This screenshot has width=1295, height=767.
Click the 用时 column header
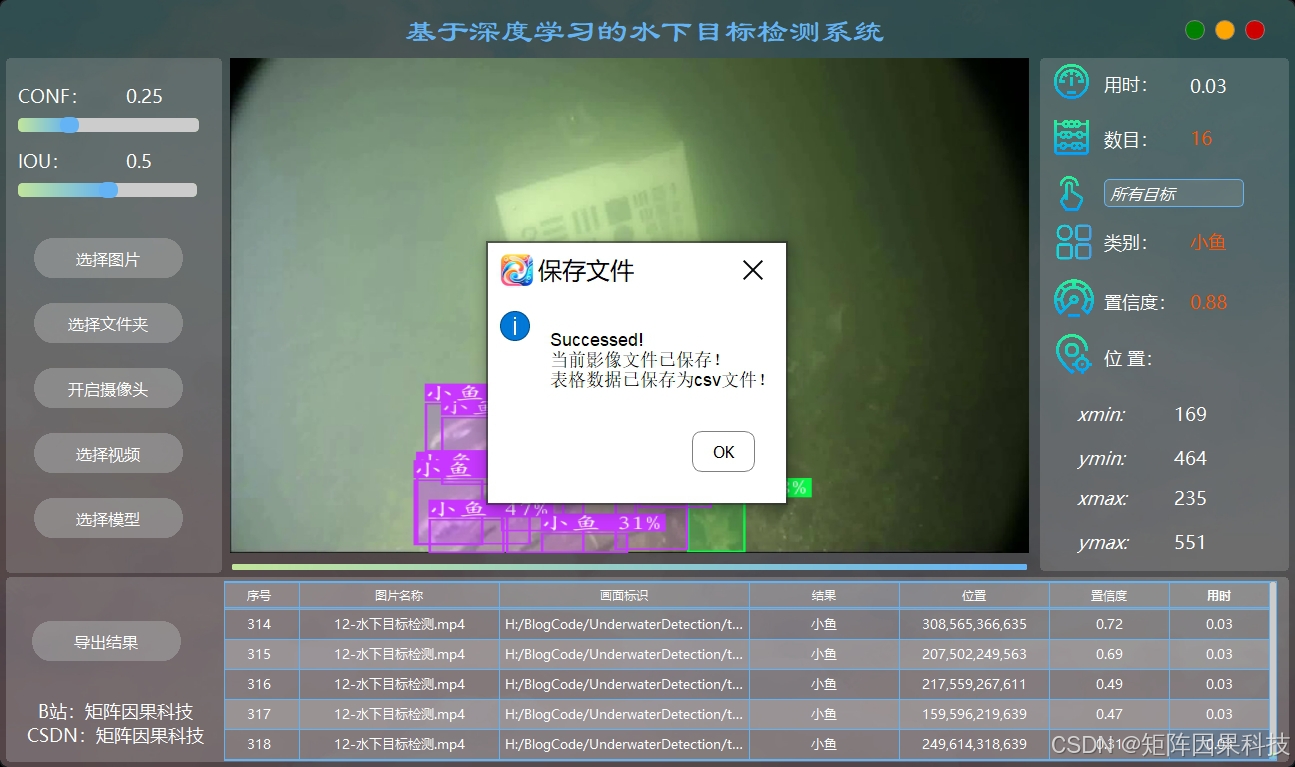point(1219,595)
